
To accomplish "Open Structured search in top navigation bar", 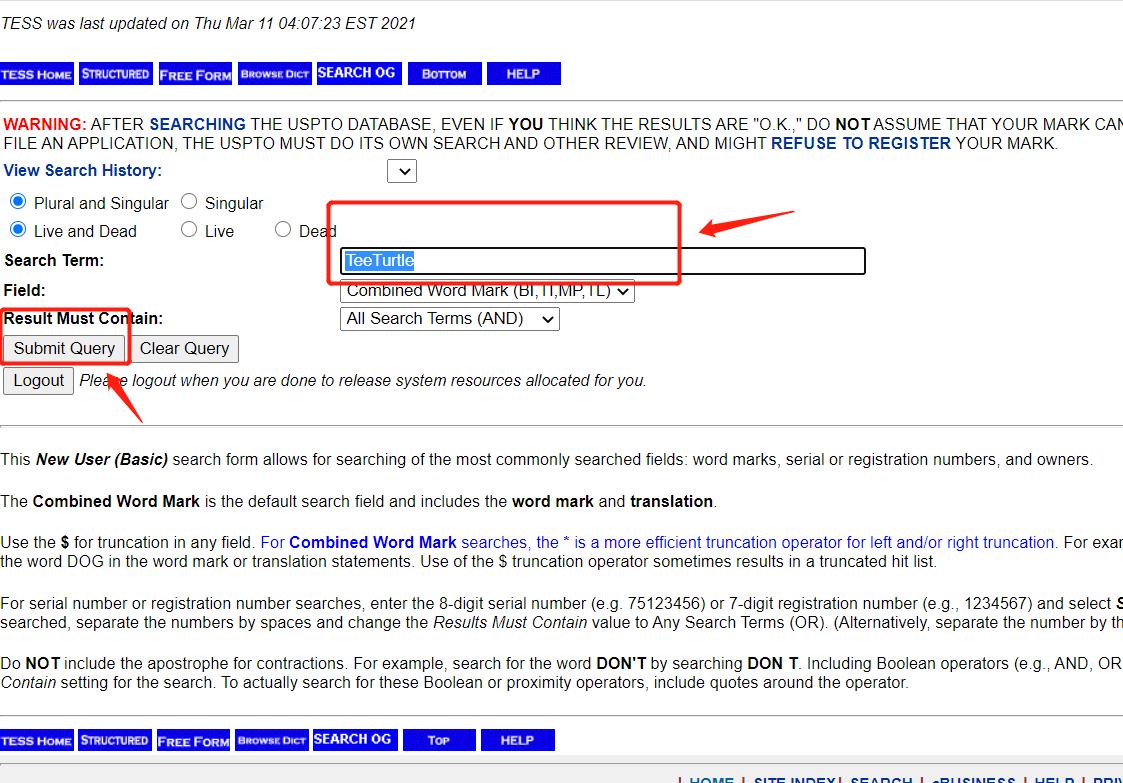I will click(115, 74).
